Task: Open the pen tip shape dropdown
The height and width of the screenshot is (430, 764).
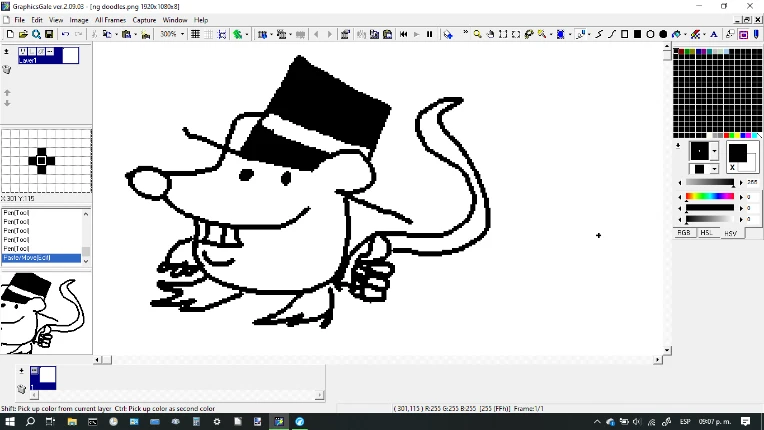Action: (714, 151)
